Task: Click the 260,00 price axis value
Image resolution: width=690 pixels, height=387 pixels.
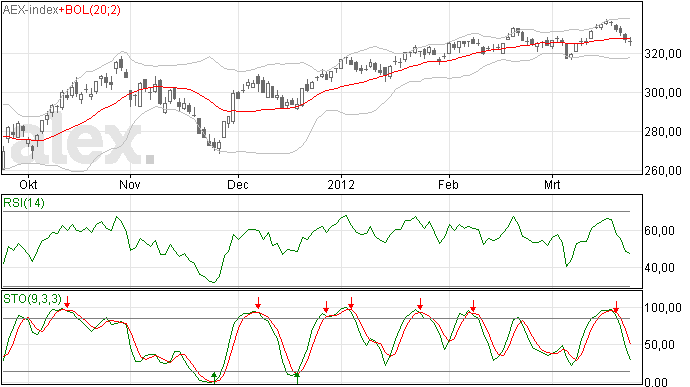Action: (663, 170)
